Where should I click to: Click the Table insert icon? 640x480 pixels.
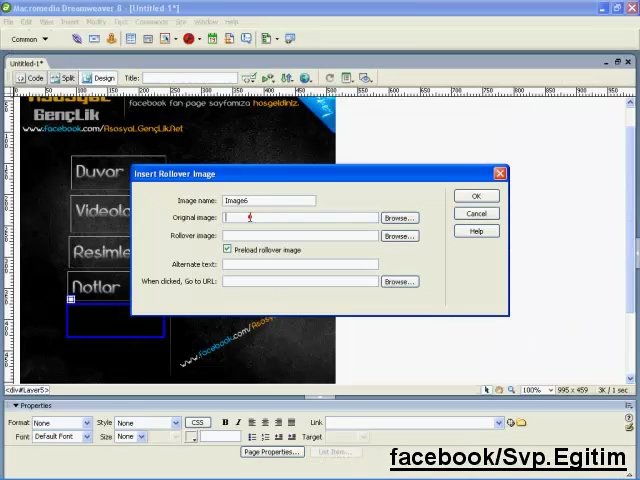[x=131, y=39]
